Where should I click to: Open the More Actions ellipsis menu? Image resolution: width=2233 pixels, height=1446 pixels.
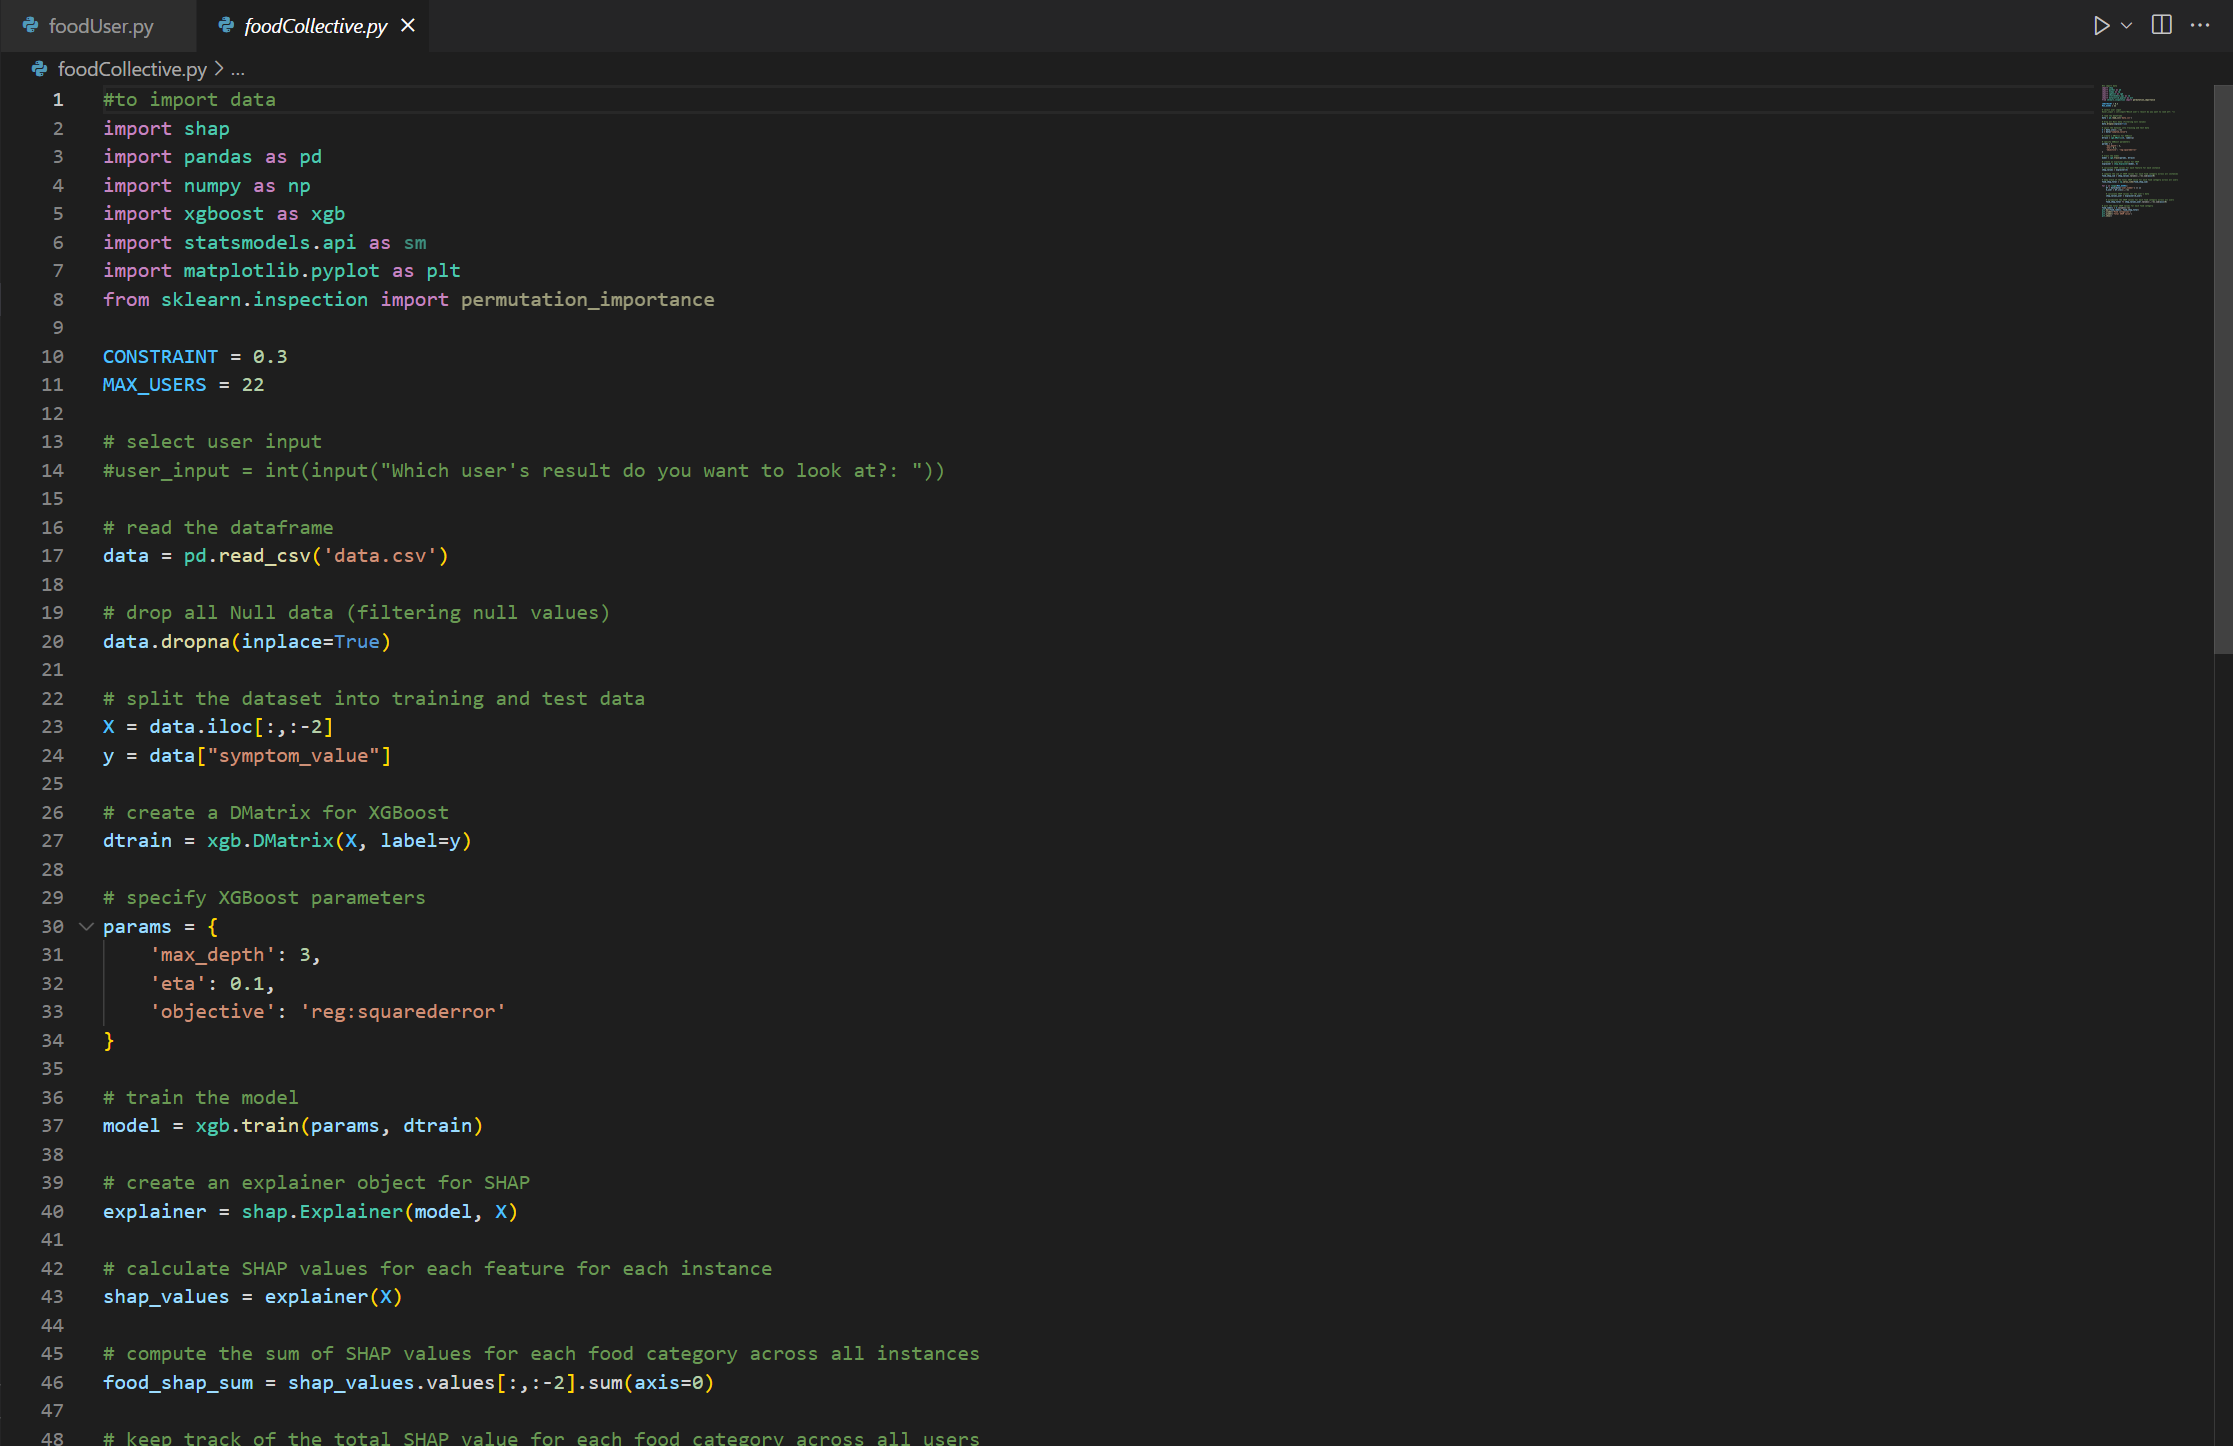tap(2200, 26)
